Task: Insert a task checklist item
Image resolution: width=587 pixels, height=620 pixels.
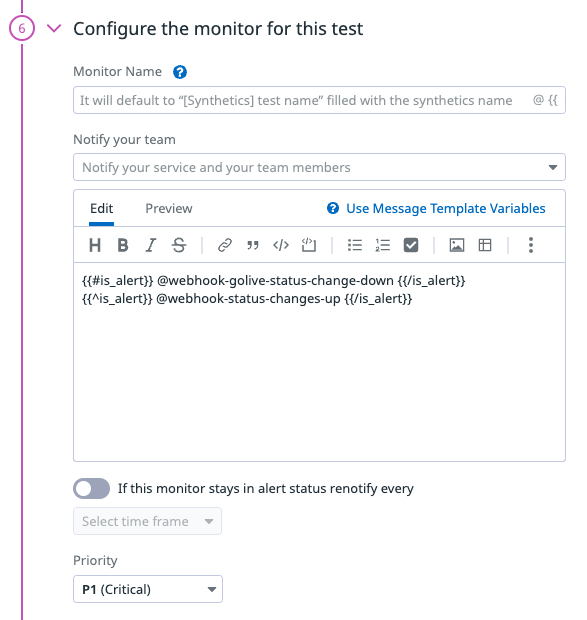Action: tap(411, 245)
